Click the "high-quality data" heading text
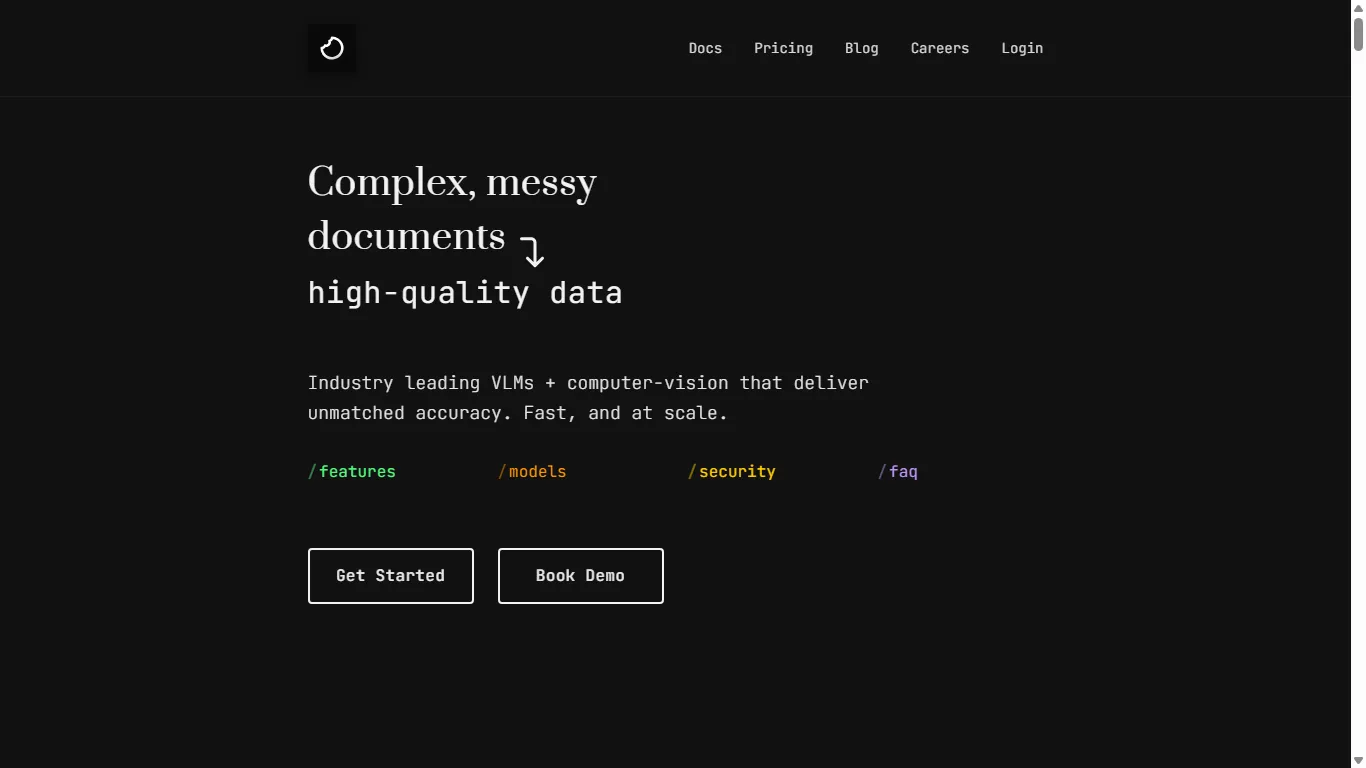Viewport: 1366px width, 768px height. pyautogui.click(x=465, y=293)
